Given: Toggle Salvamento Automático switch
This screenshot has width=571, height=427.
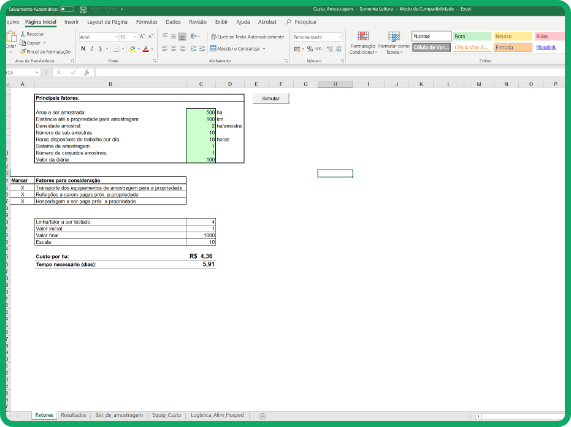Looking at the screenshot, I should [67, 9].
